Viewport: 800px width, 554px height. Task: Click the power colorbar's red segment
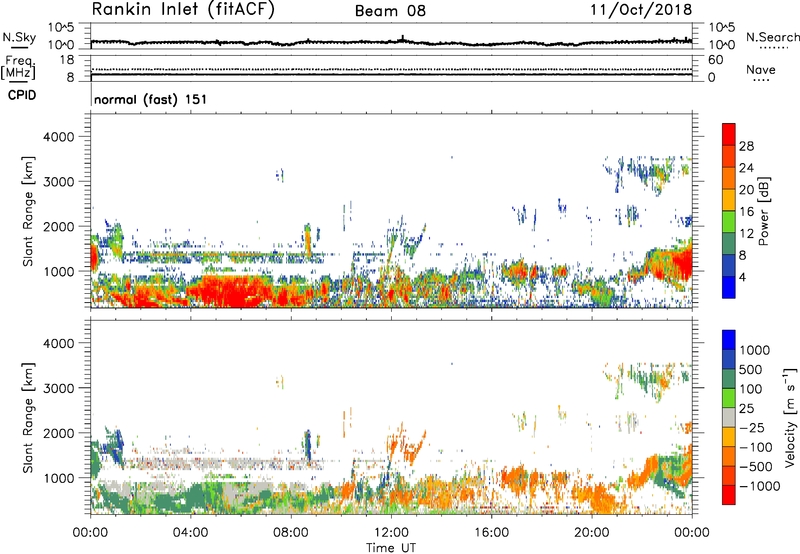[729, 134]
